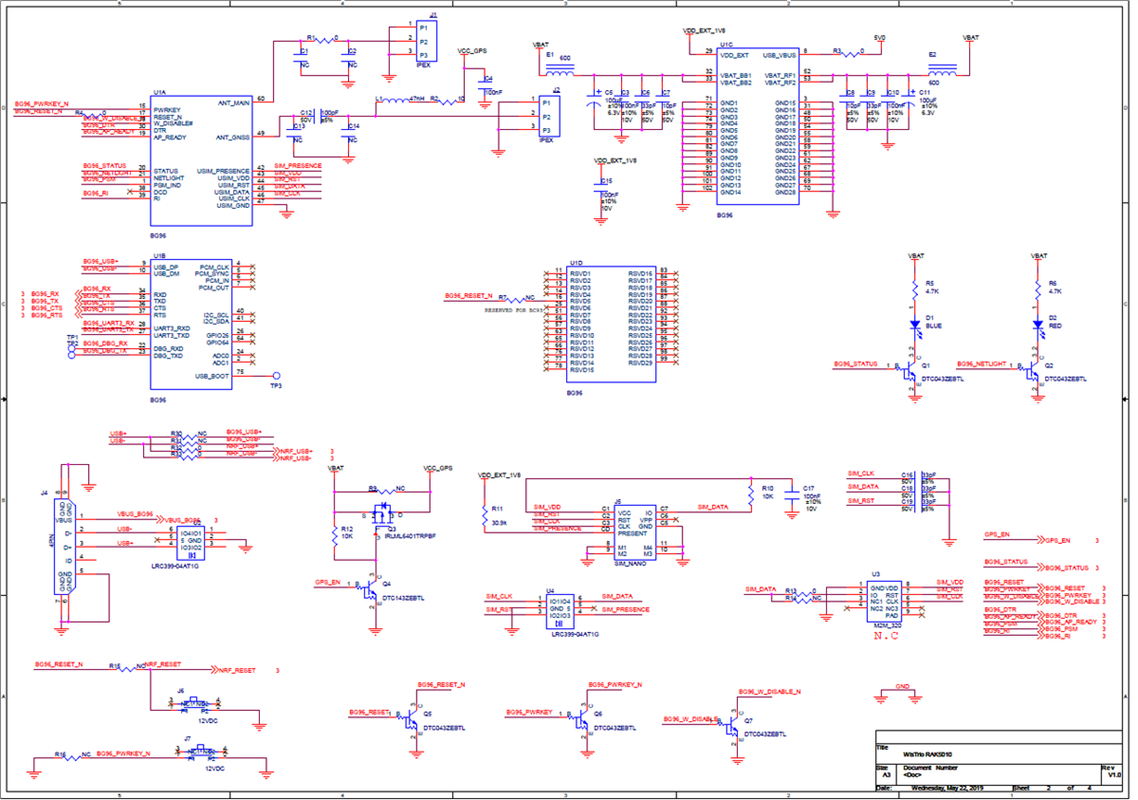The width and height of the screenshot is (1138, 800).
Task: Select the U1A BG96 module block
Action: click(201, 161)
